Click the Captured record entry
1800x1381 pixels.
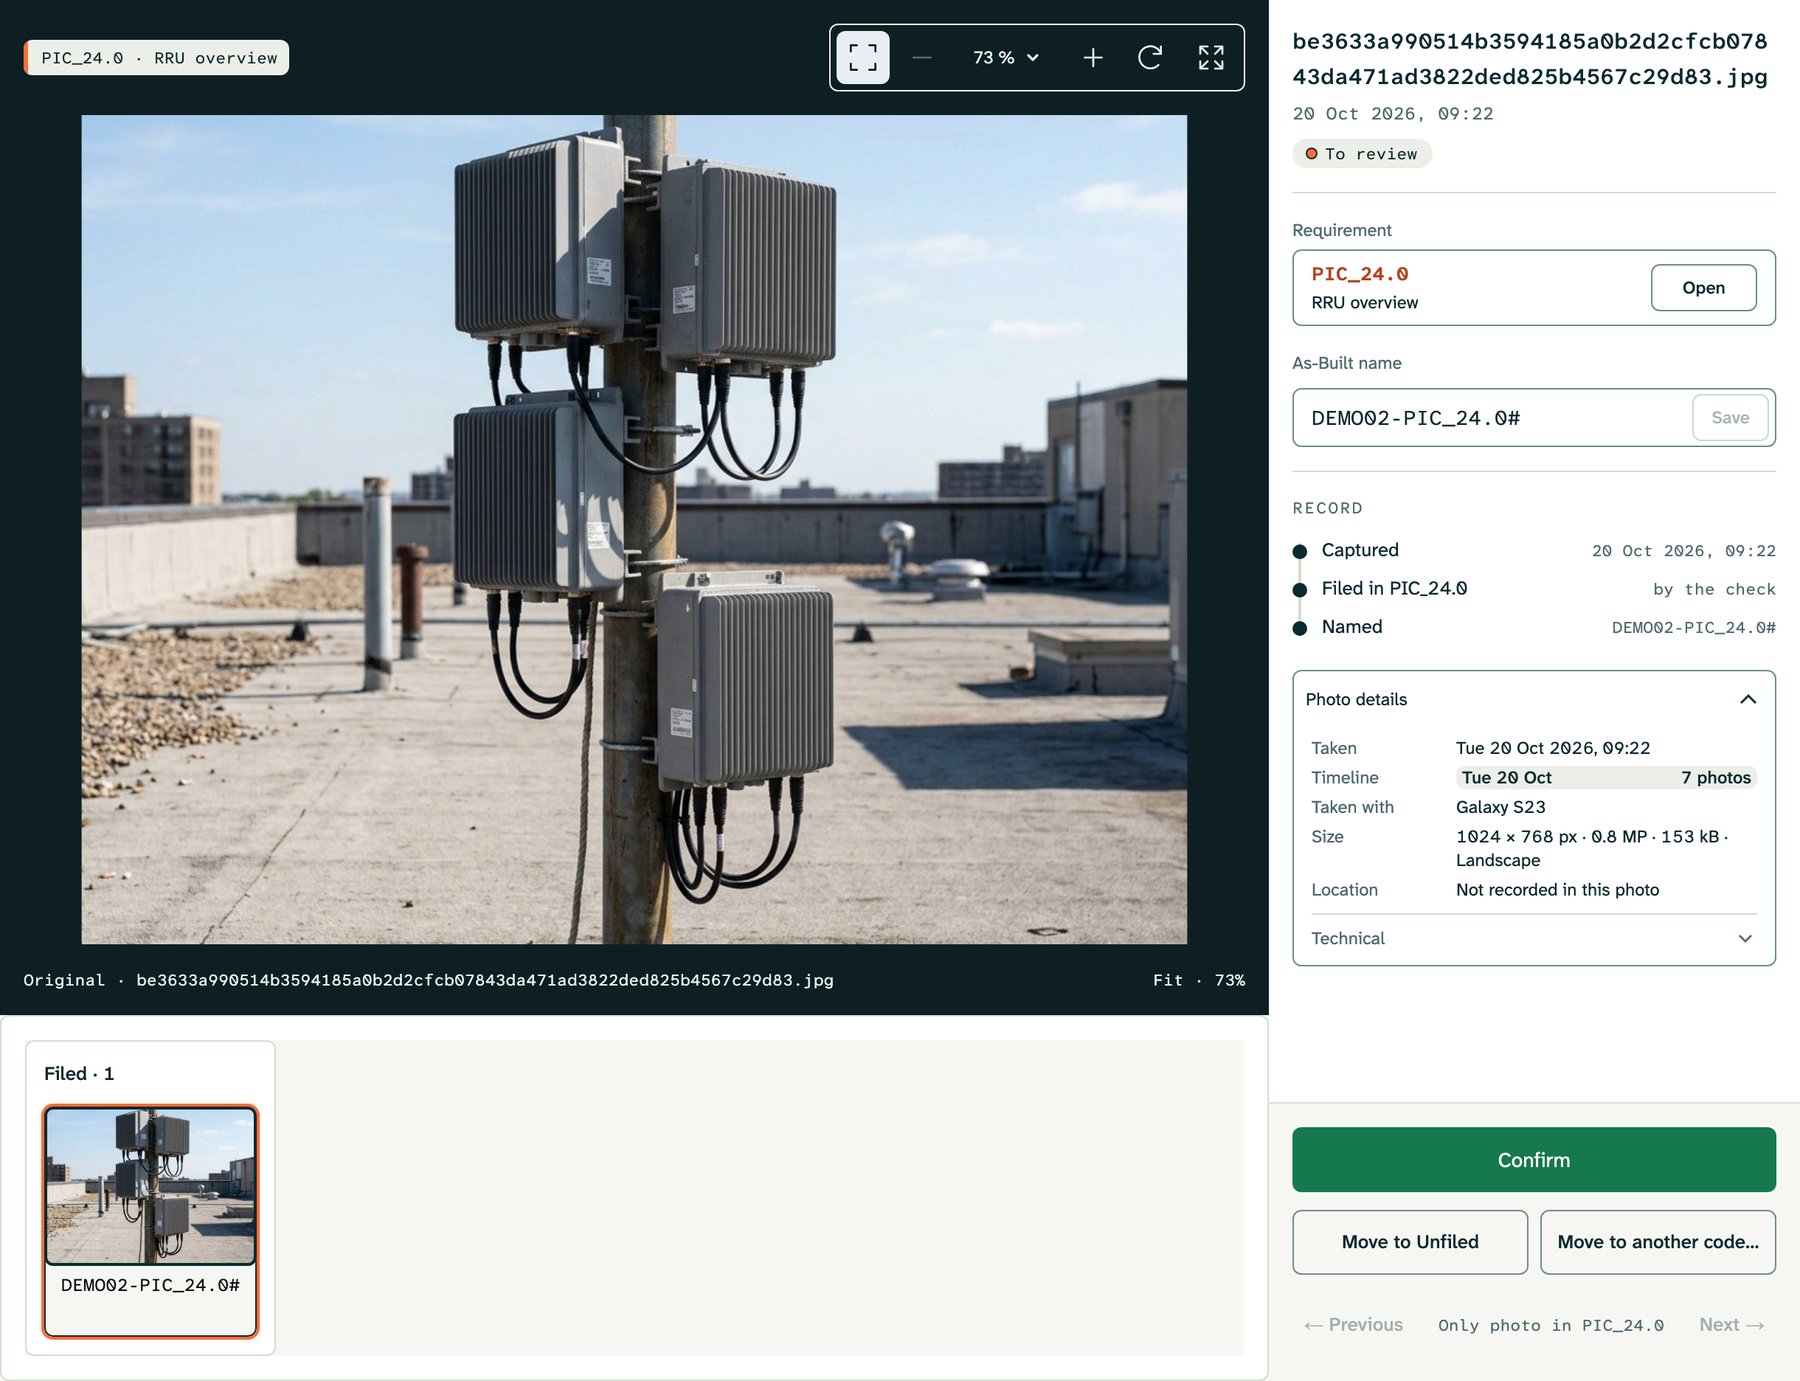1534,551
